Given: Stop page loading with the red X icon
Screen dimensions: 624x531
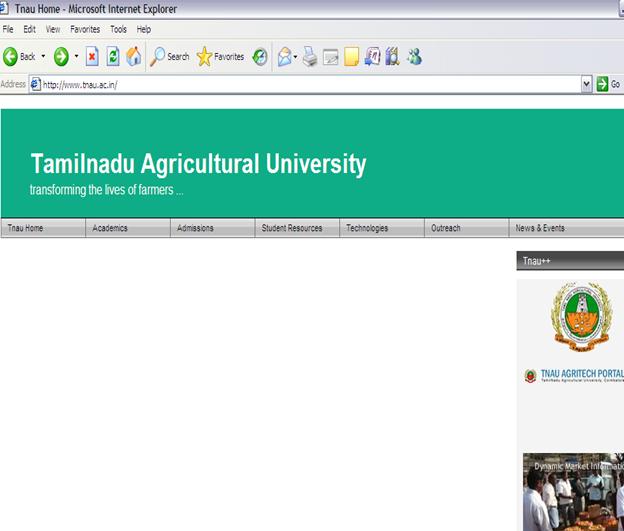Looking at the screenshot, I should pyautogui.click(x=92, y=57).
